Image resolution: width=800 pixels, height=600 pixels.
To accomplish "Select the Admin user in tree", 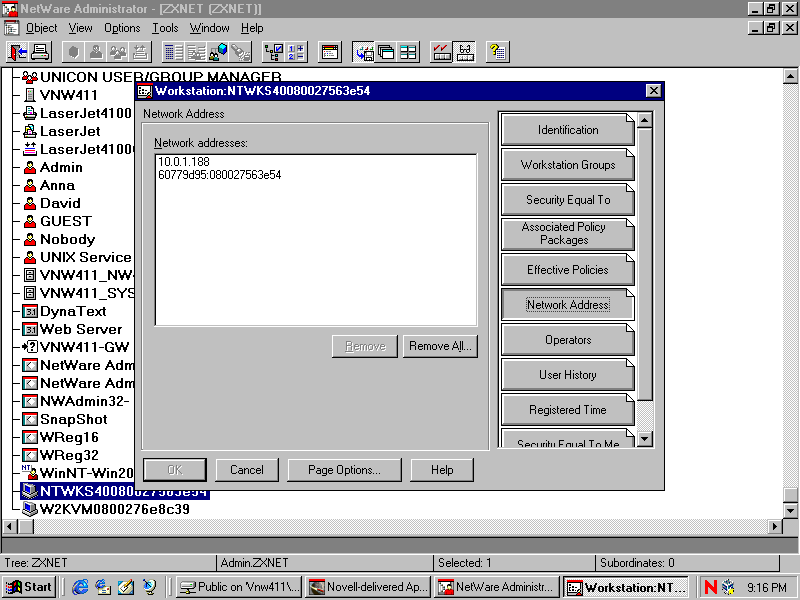I will pyautogui.click(x=61, y=167).
